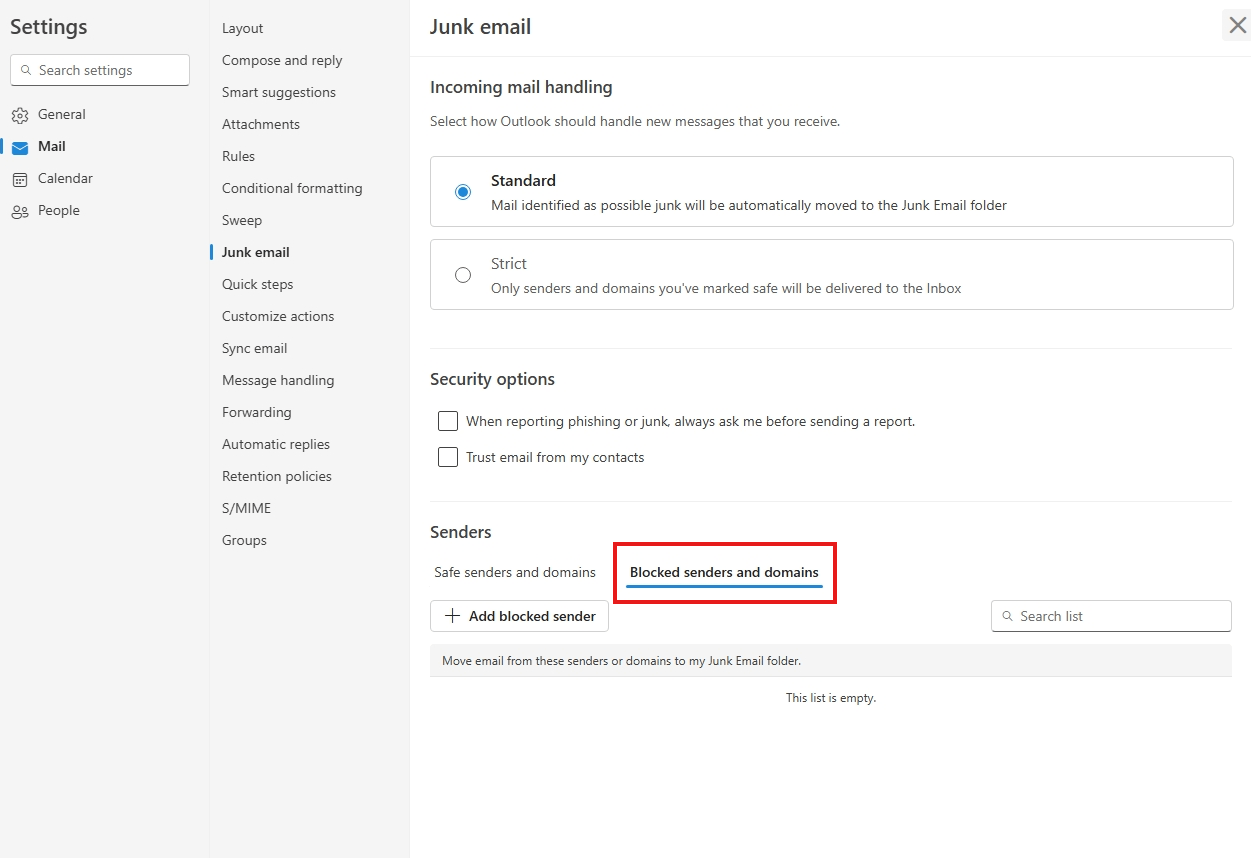Click the Senders heading
This screenshot has width=1251, height=858.
461,532
